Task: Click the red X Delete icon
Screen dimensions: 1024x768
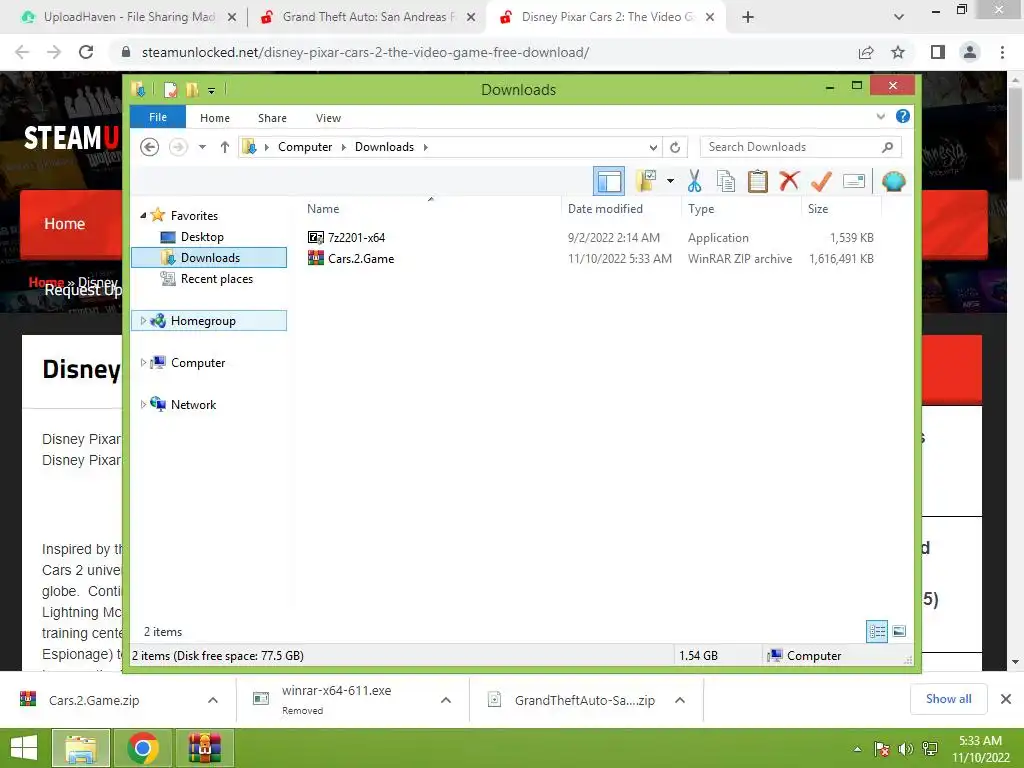Action: pos(789,180)
